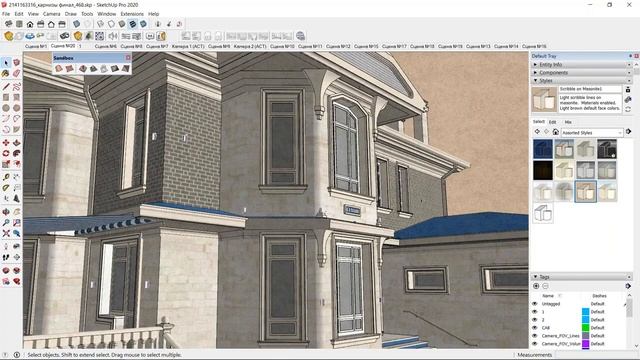
Task: Close the Sandbox toolbar
Action: pos(128,58)
